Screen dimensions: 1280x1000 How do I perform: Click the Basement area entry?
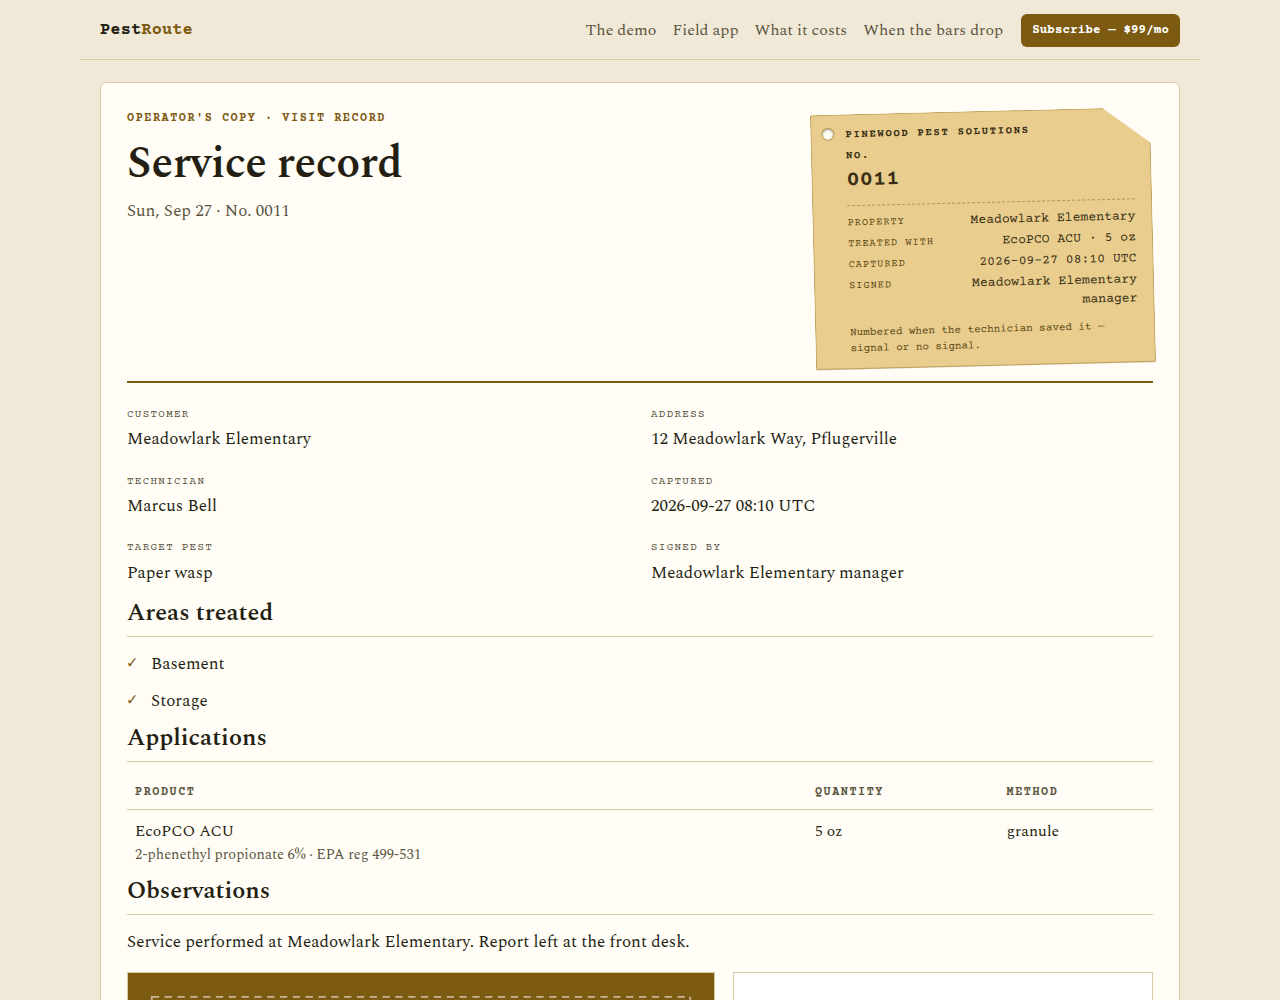tap(188, 664)
